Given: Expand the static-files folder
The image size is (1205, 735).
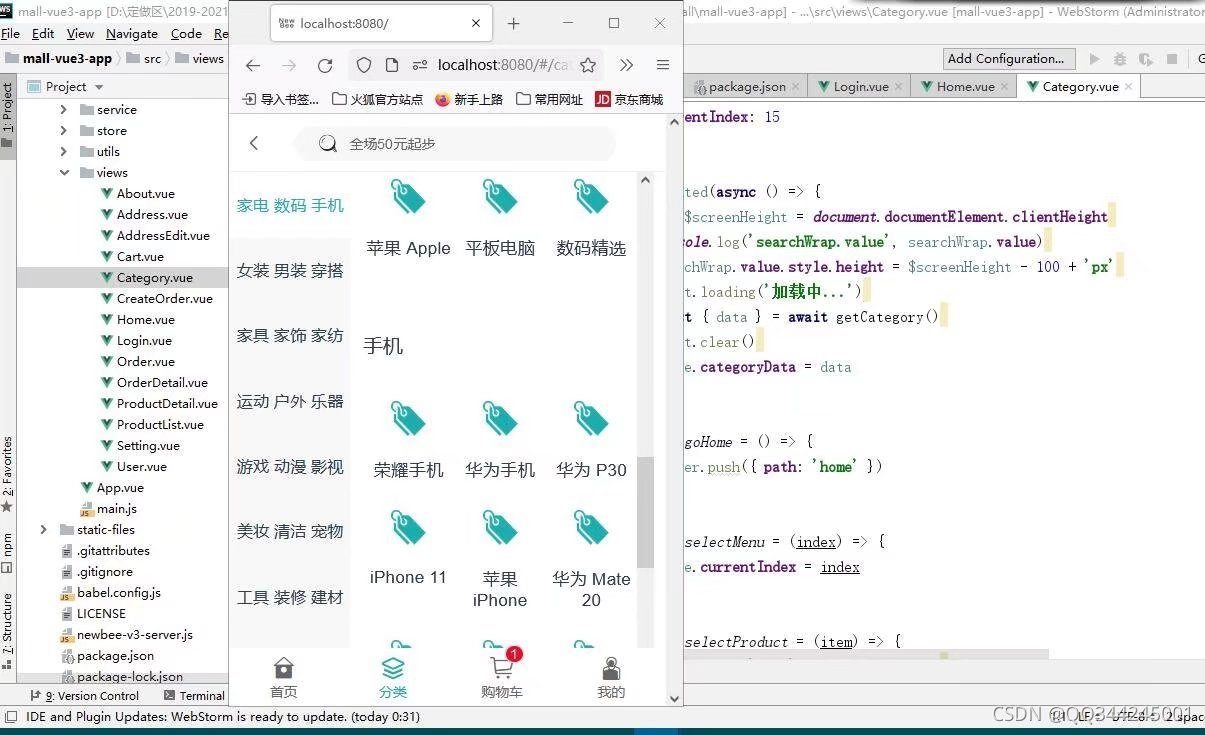Looking at the screenshot, I should 44,530.
